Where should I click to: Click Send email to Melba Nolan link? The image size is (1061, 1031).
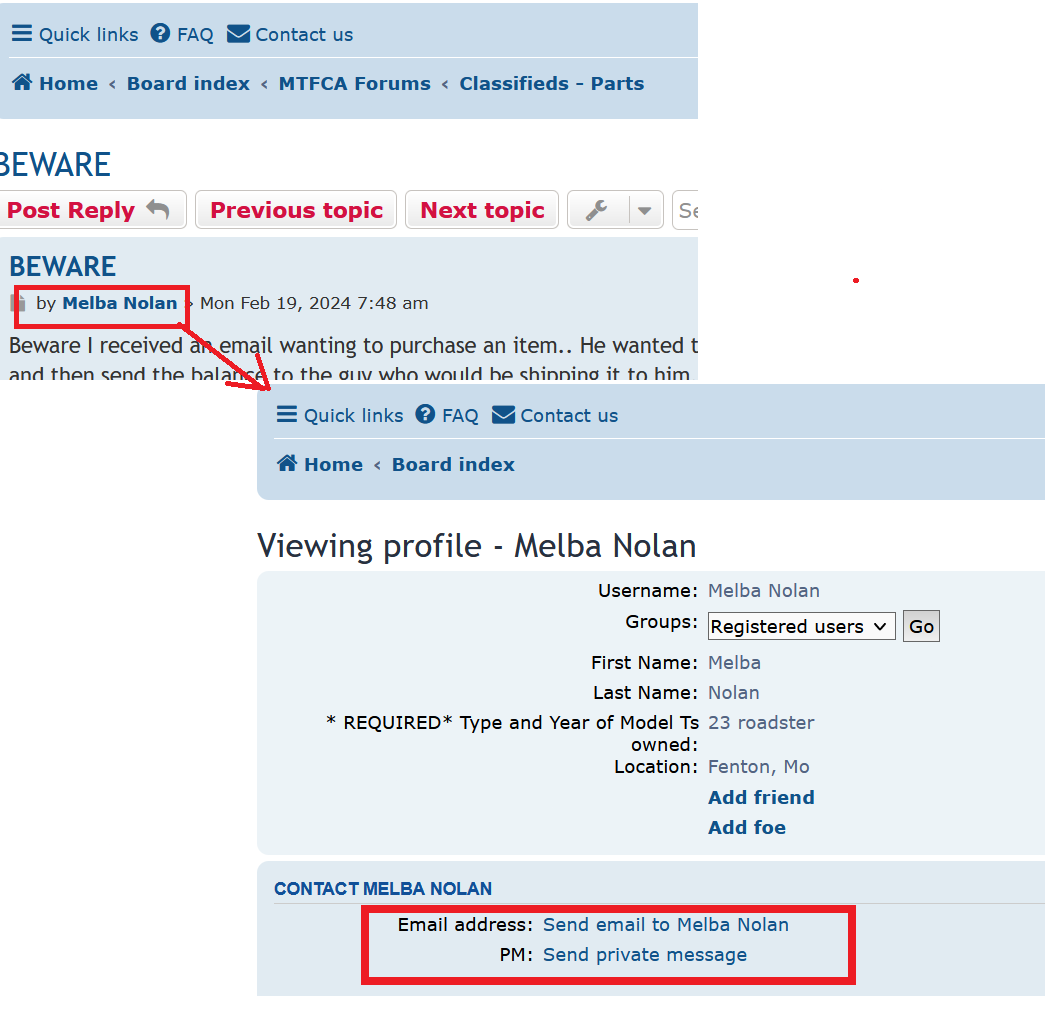tap(665, 925)
